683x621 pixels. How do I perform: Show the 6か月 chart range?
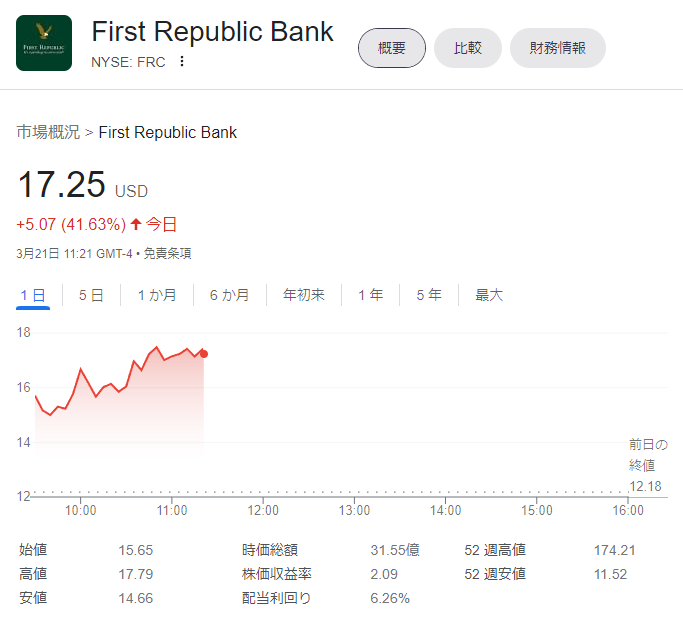pyautogui.click(x=229, y=295)
